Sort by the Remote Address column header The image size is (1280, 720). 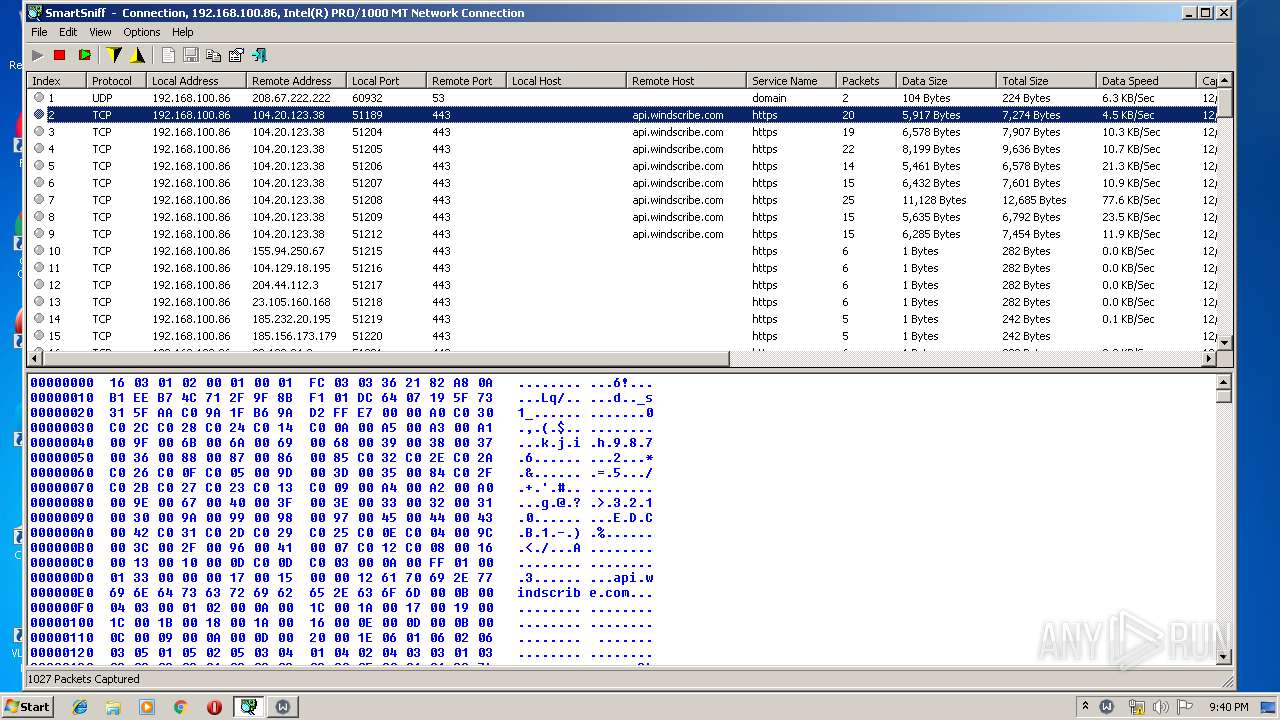(296, 81)
